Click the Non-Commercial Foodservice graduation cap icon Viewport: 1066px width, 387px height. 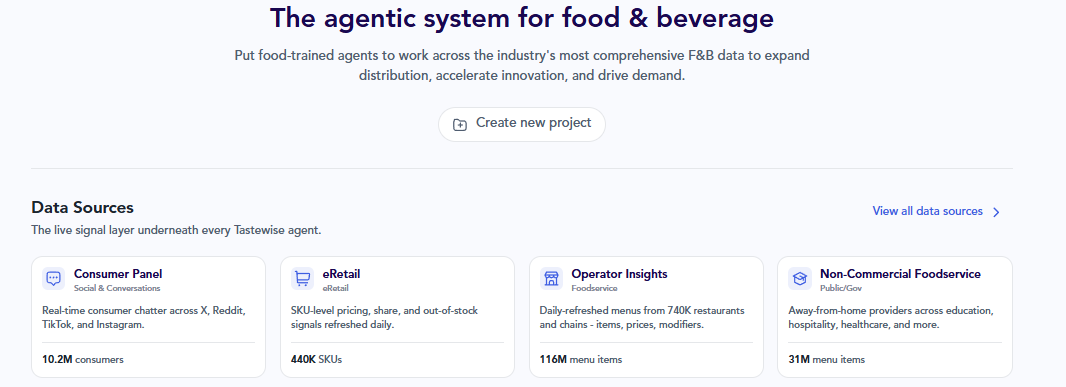tap(800, 278)
